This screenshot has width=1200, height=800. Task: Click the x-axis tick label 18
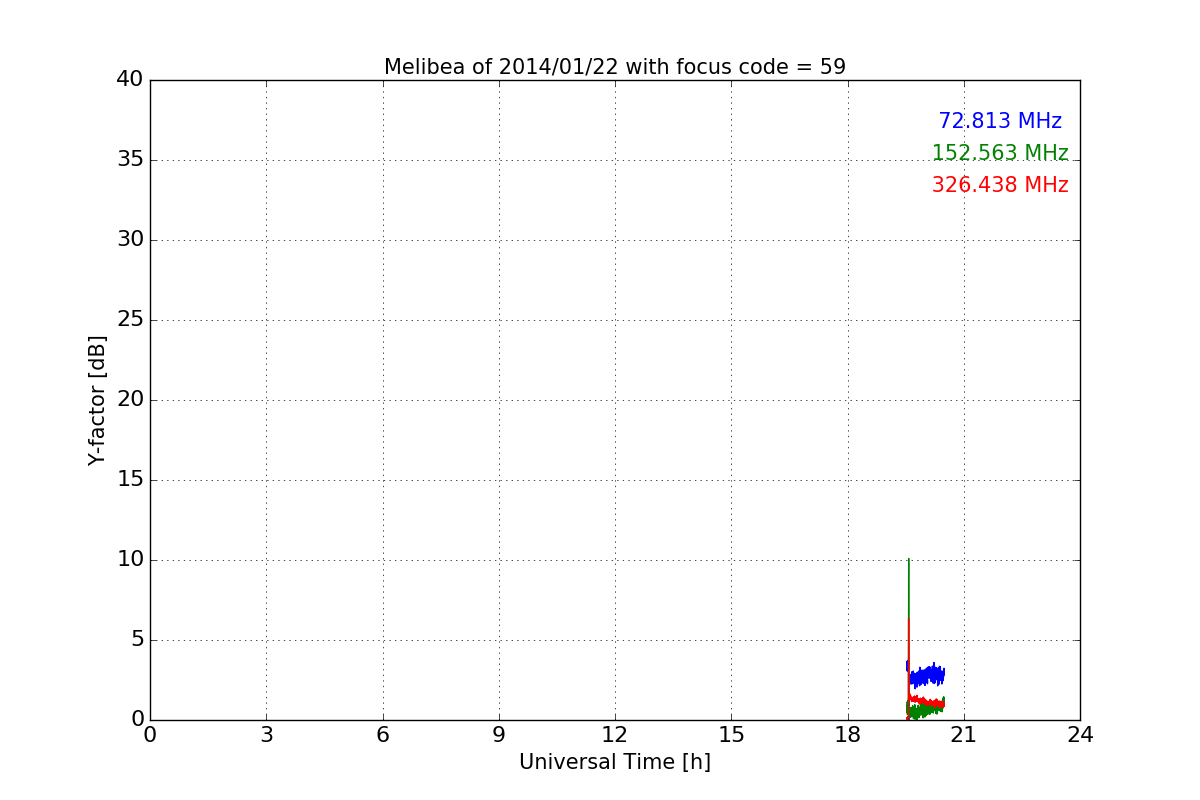click(848, 735)
